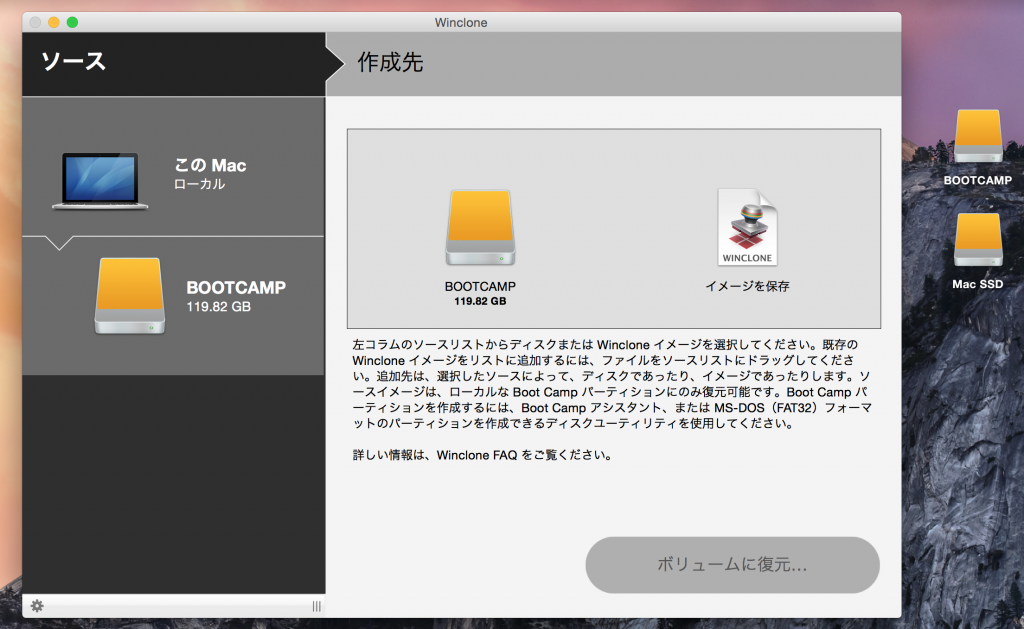This screenshot has height=629, width=1024.
Task: Click the Mac SSD desktop icon label
Action: [x=978, y=284]
